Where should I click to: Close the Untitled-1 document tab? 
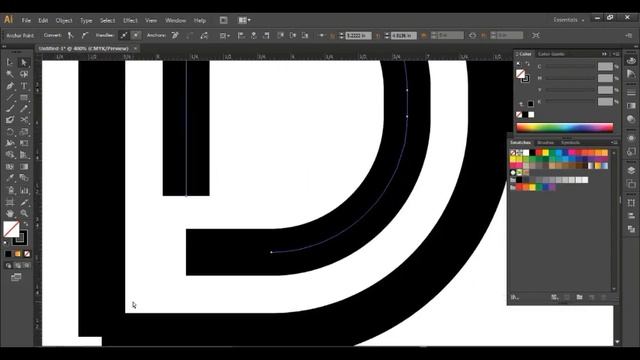[135, 48]
